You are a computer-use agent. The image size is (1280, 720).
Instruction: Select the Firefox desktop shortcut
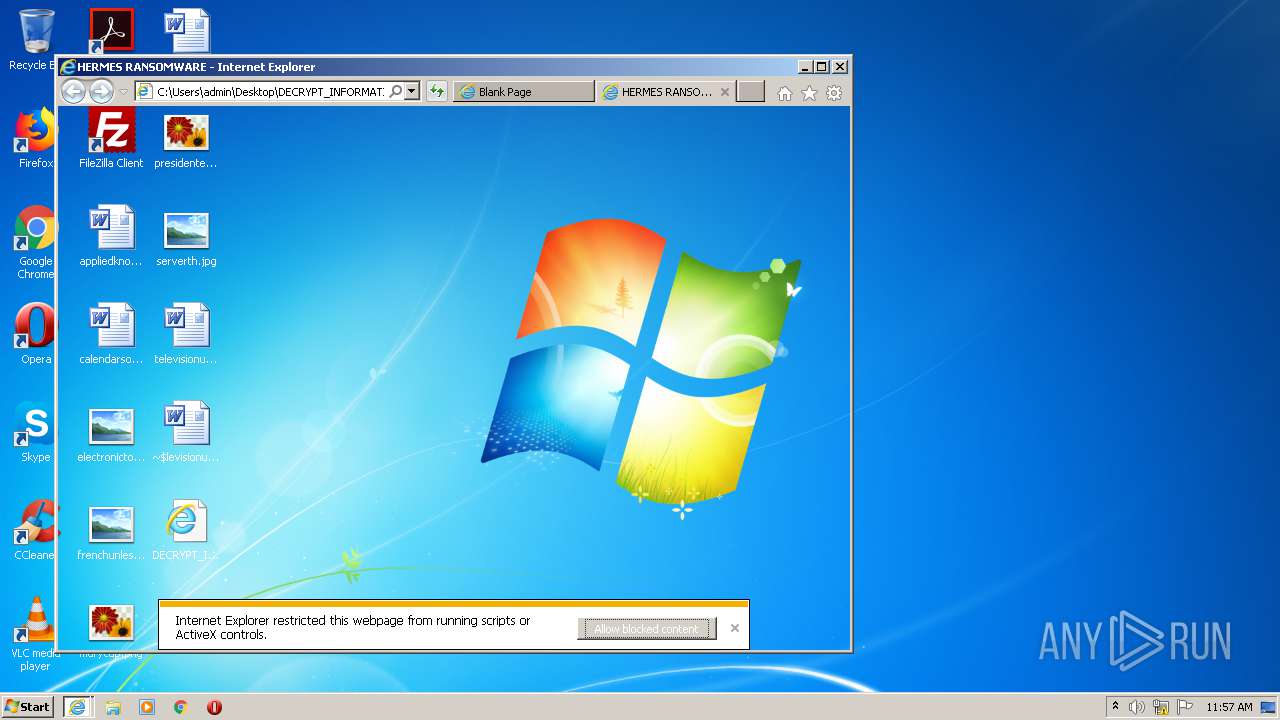(x=35, y=138)
